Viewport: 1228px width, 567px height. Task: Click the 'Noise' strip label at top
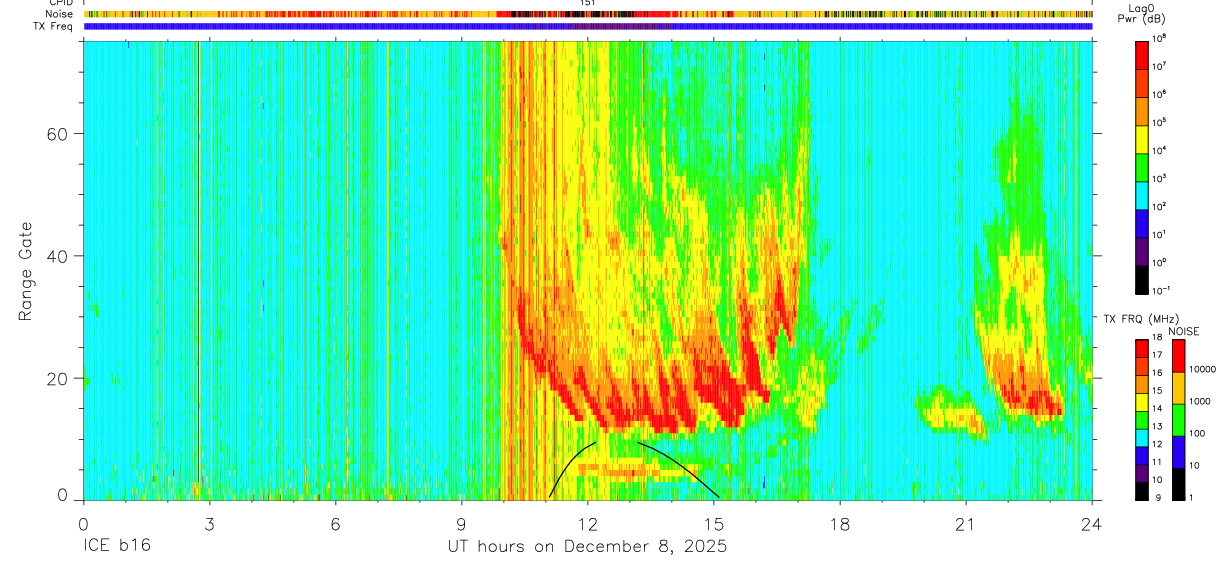58,14
